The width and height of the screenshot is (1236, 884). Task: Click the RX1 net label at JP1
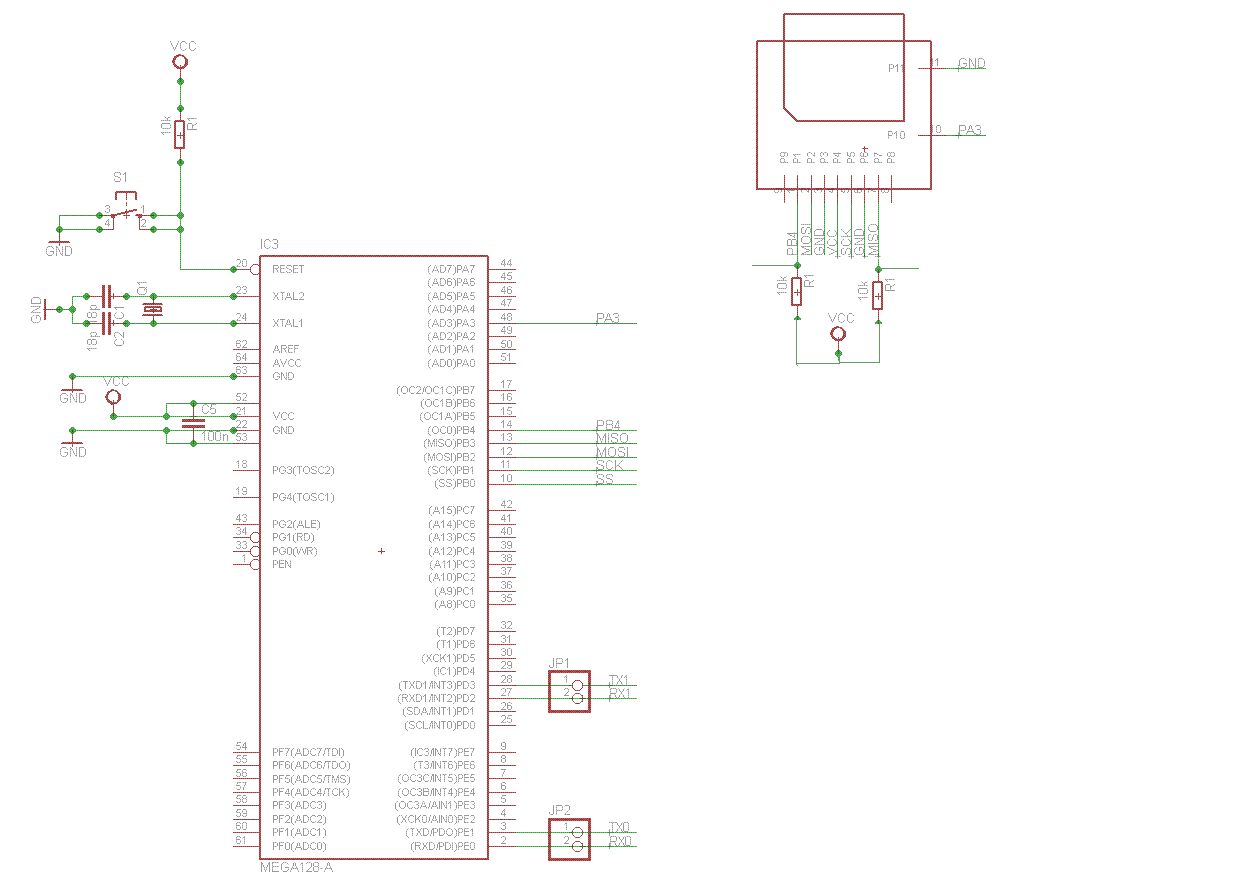click(619, 693)
